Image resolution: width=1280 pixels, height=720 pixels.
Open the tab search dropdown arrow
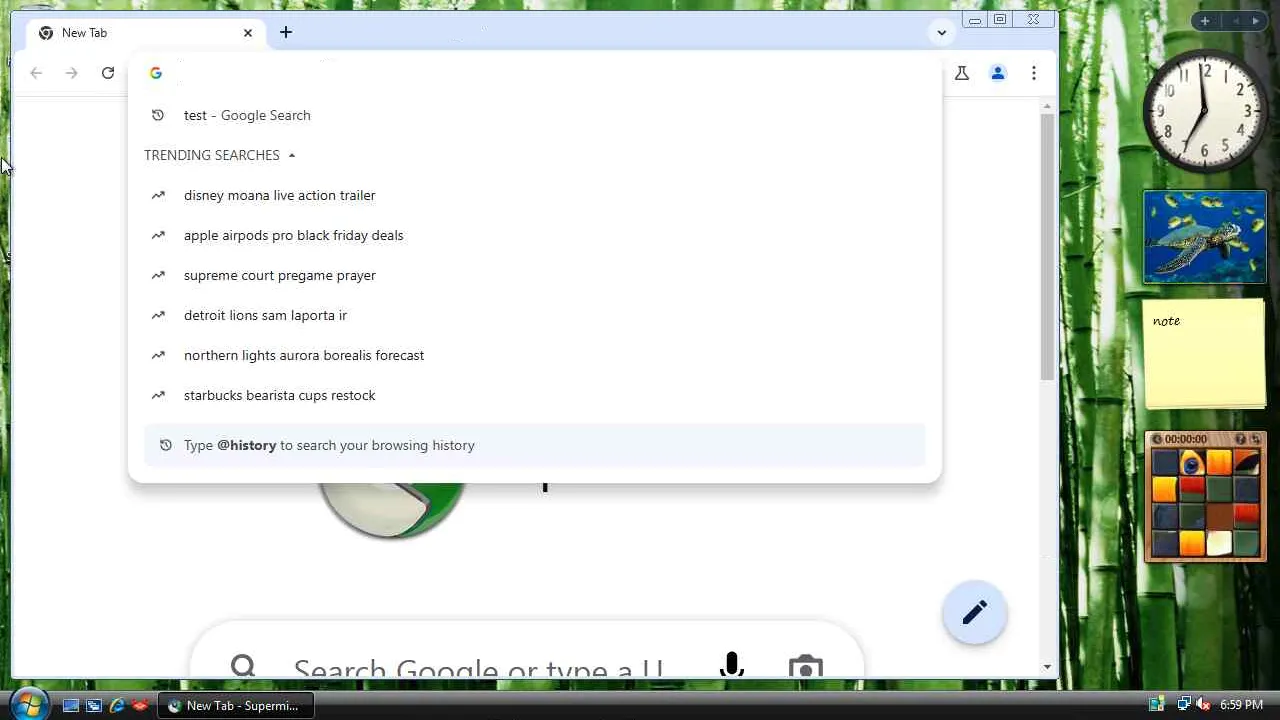point(941,33)
